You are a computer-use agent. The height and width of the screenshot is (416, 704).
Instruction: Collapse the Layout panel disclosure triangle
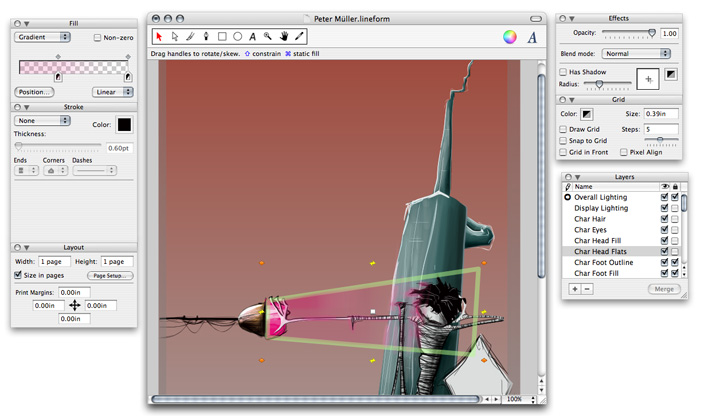(x=26, y=248)
